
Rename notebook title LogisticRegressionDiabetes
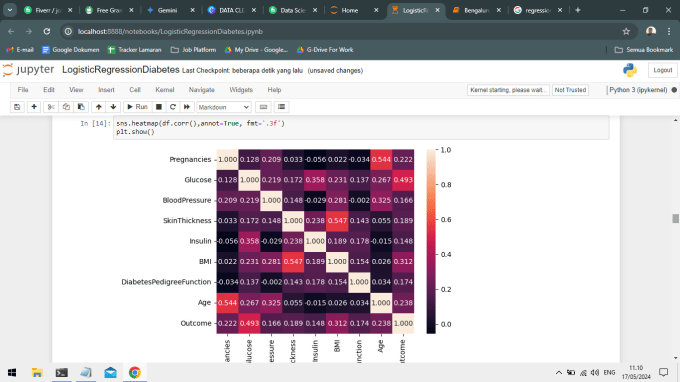tap(121, 70)
